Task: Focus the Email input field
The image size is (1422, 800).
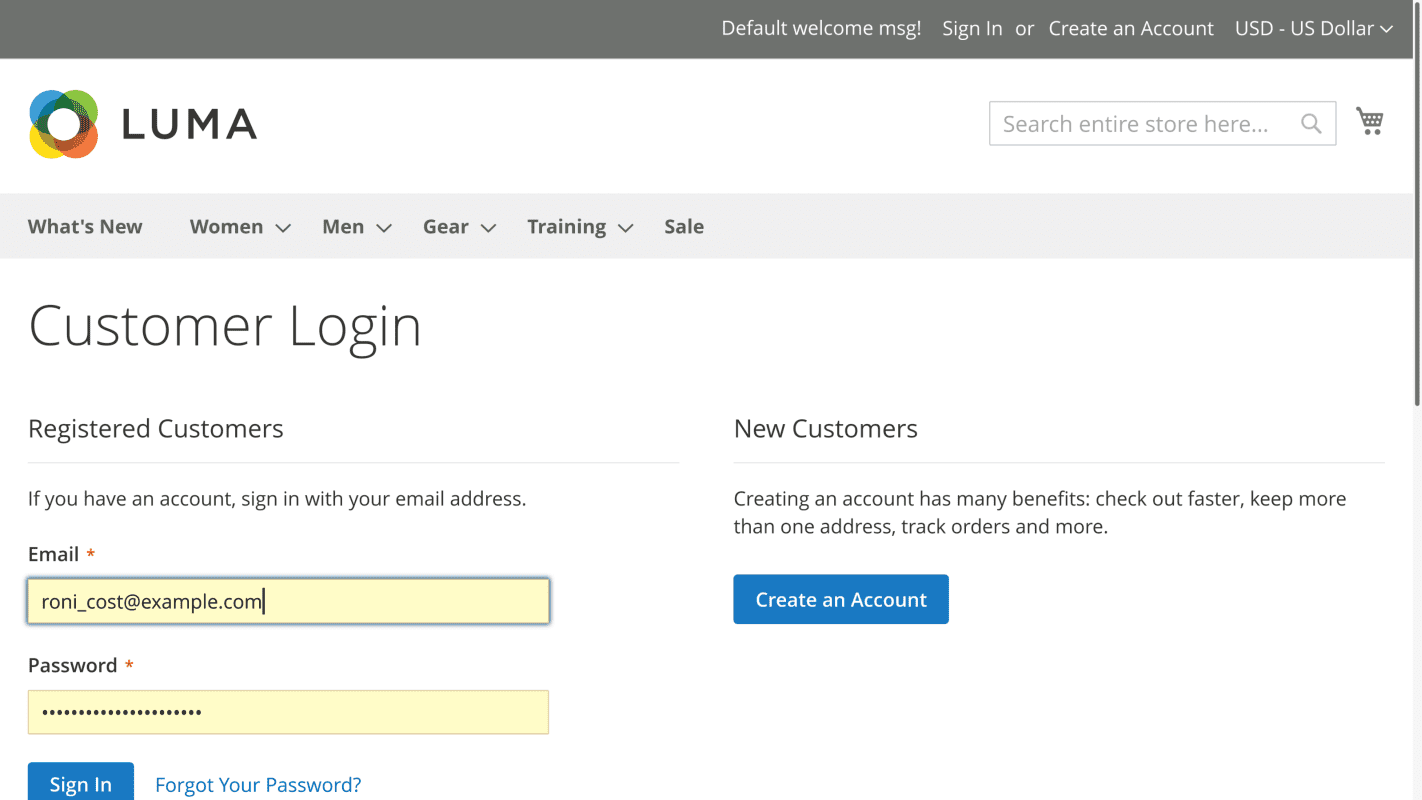Action: [288, 601]
